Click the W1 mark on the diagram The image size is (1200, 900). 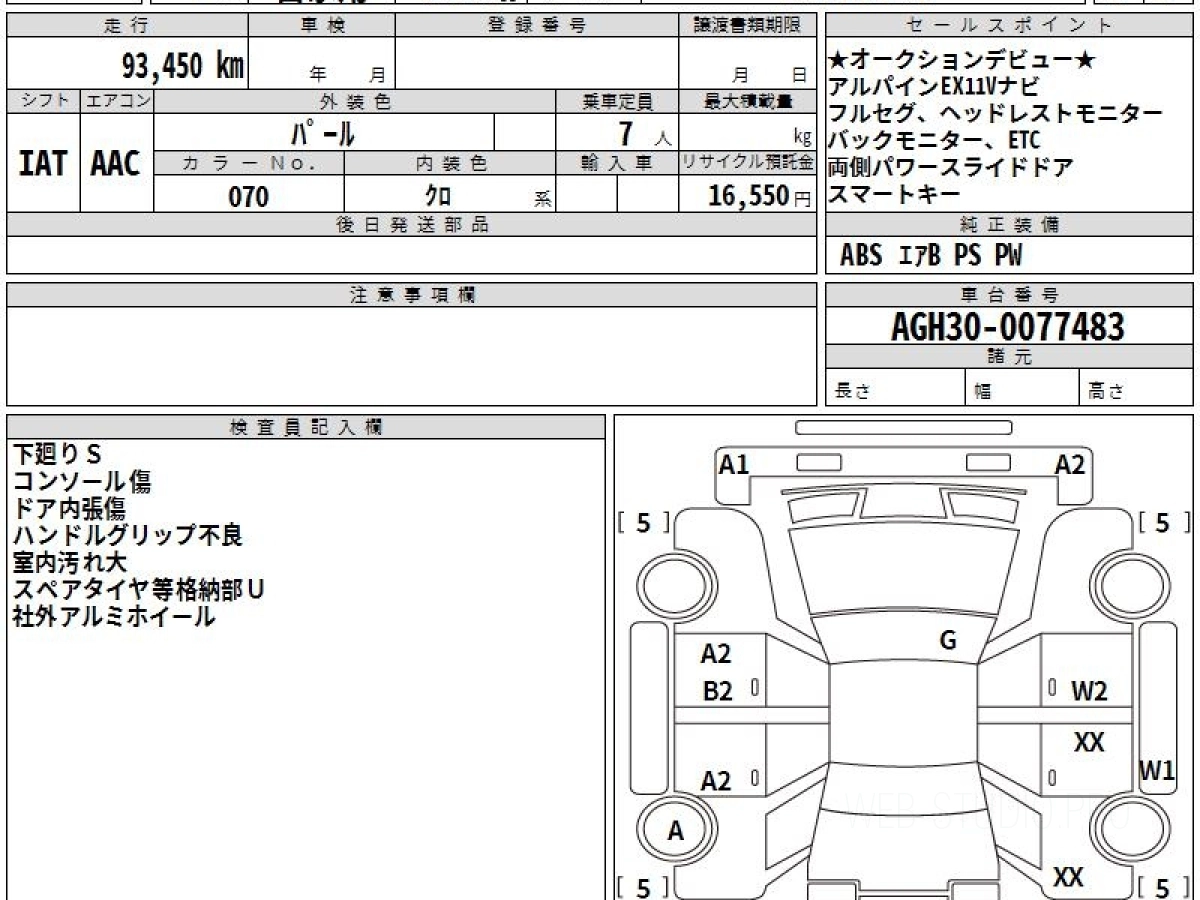point(1157,771)
